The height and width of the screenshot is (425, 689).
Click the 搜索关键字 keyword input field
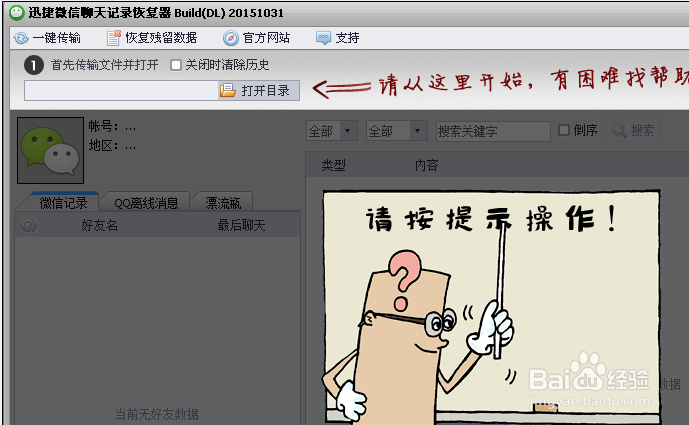(x=493, y=131)
